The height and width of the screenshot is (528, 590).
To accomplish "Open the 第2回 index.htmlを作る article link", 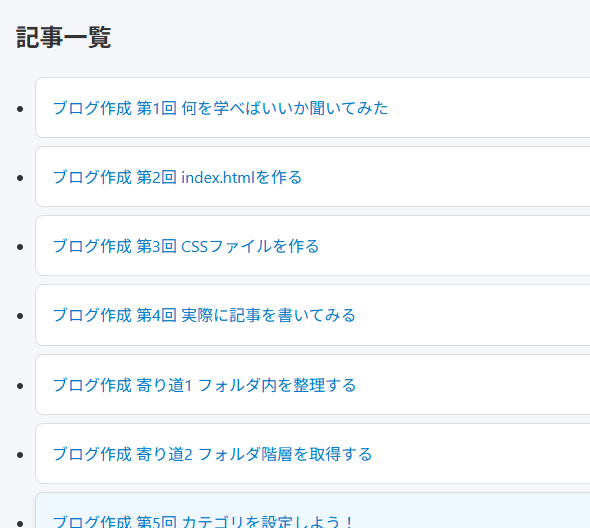I will pyautogui.click(x=177, y=177).
